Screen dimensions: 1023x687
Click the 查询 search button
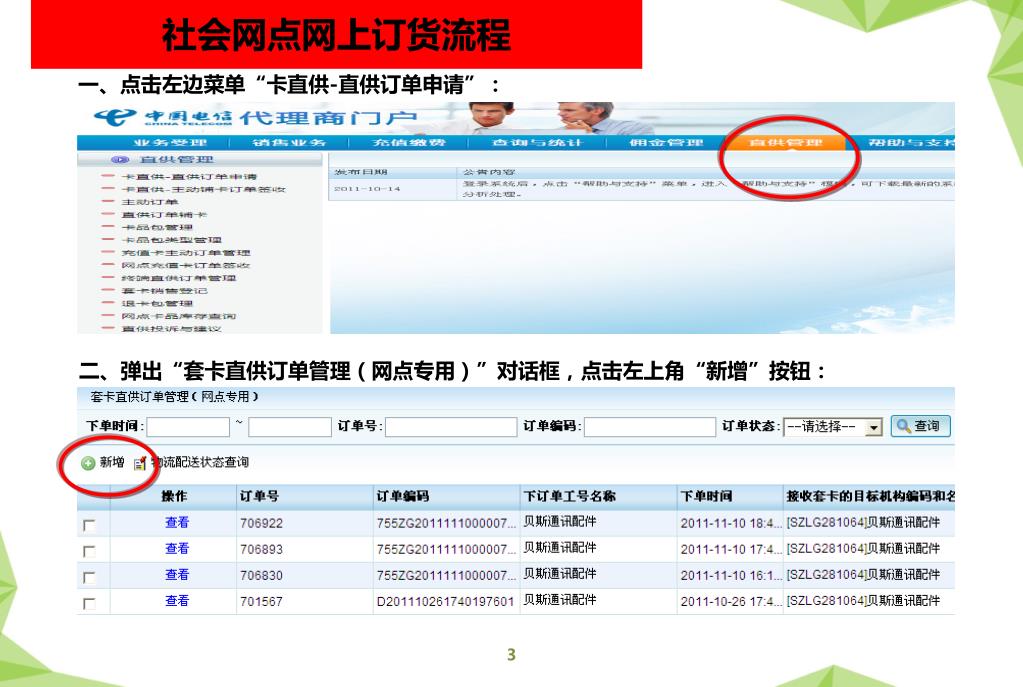click(921, 426)
